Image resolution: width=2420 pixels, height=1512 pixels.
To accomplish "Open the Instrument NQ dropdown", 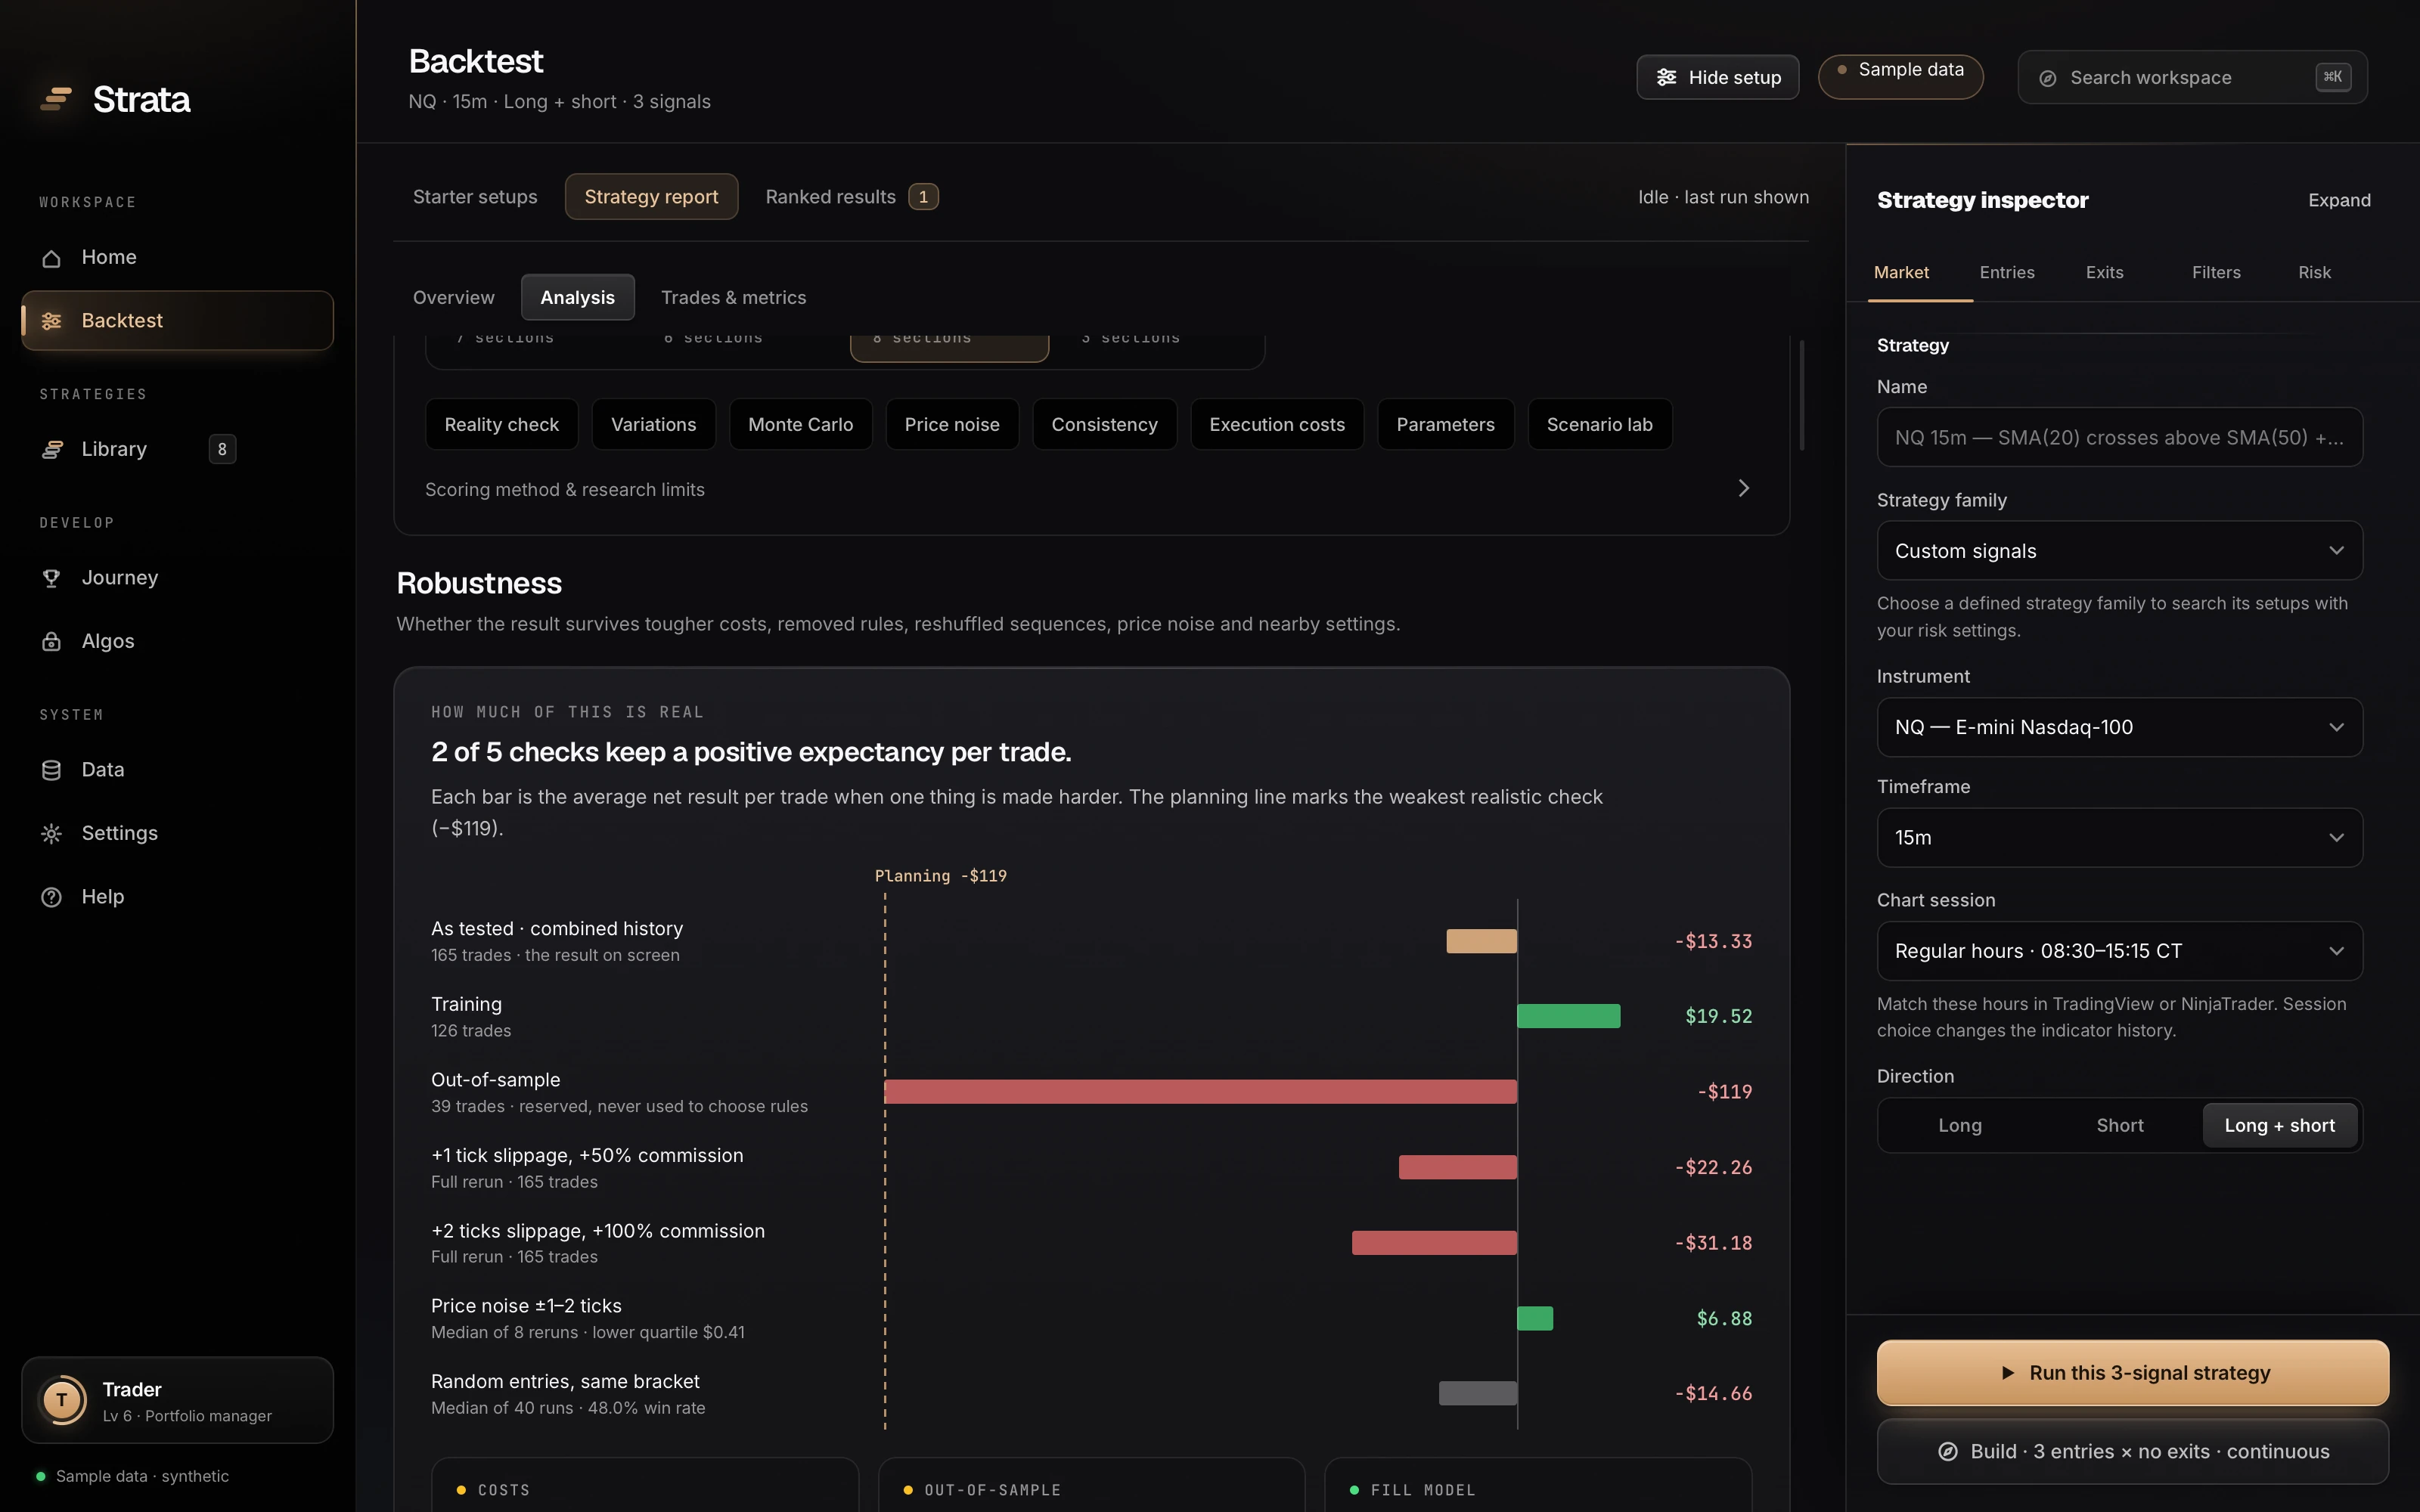I will coord(2120,727).
